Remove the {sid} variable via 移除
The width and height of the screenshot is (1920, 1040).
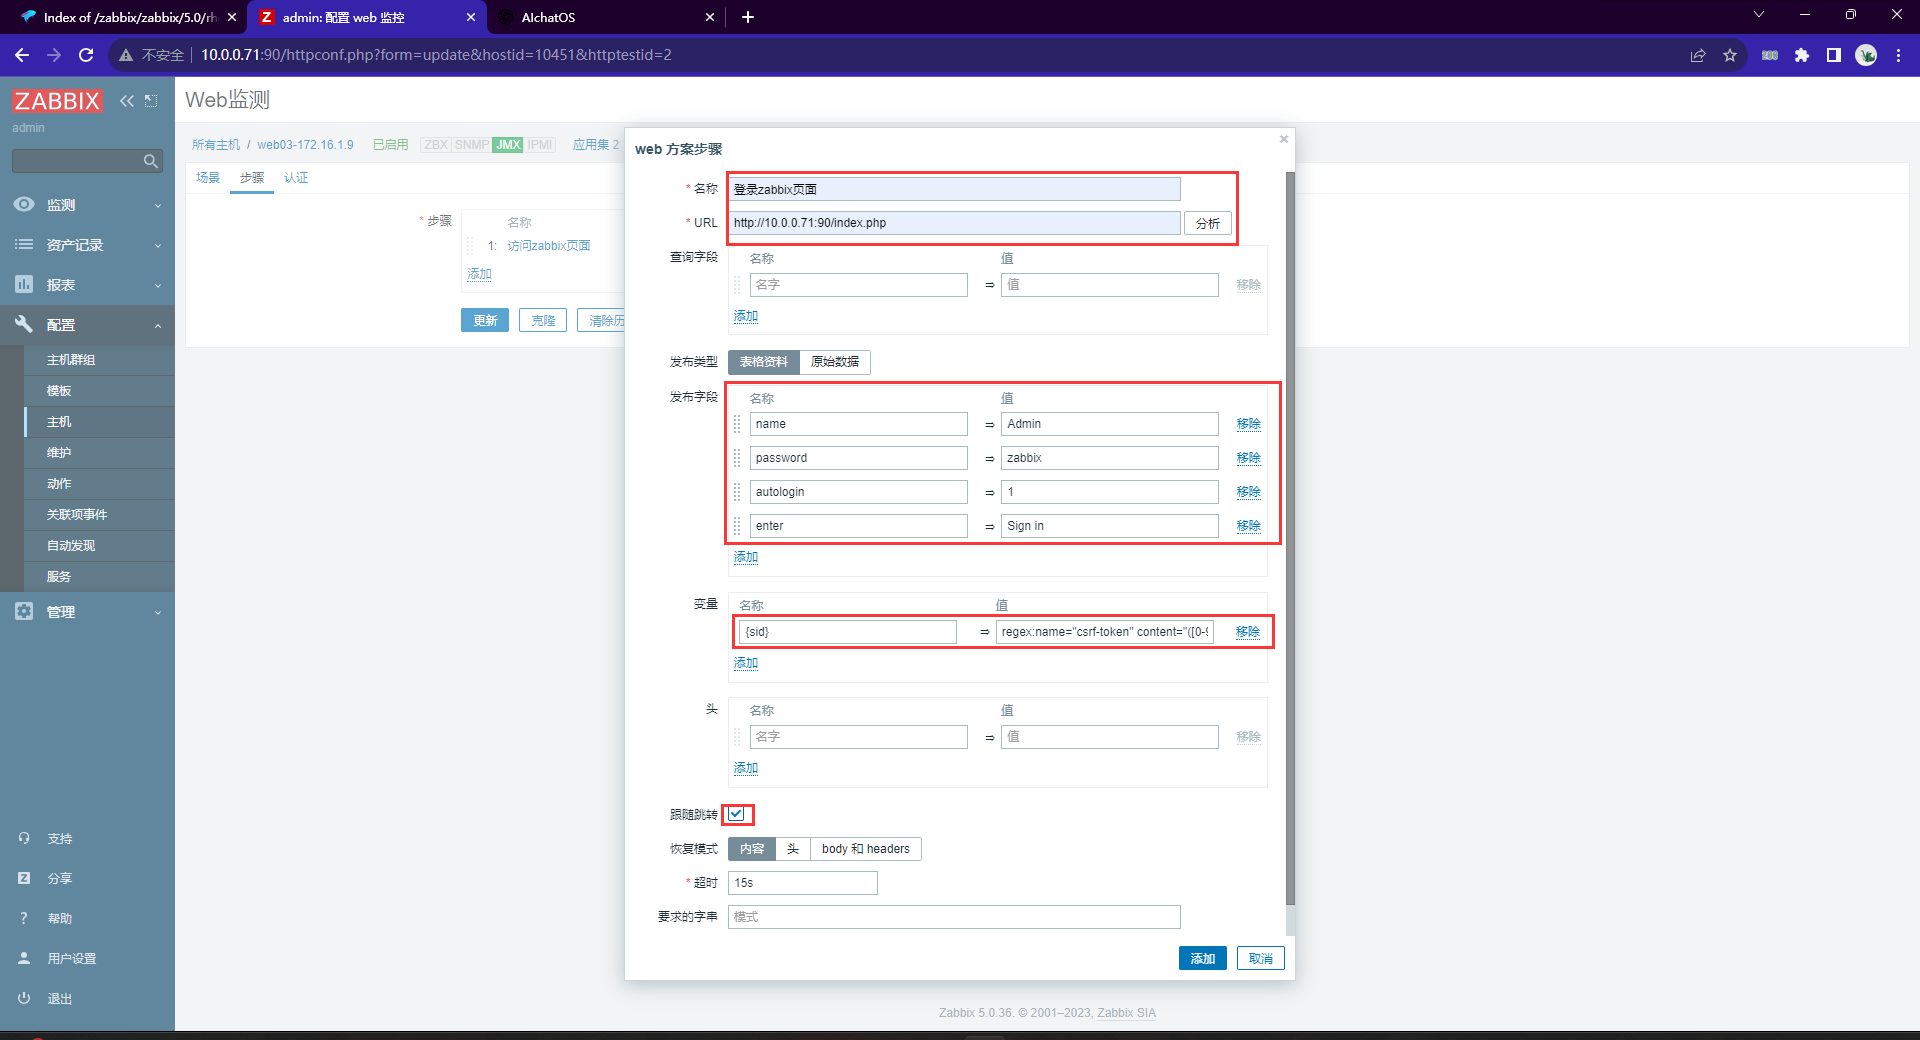(x=1247, y=632)
